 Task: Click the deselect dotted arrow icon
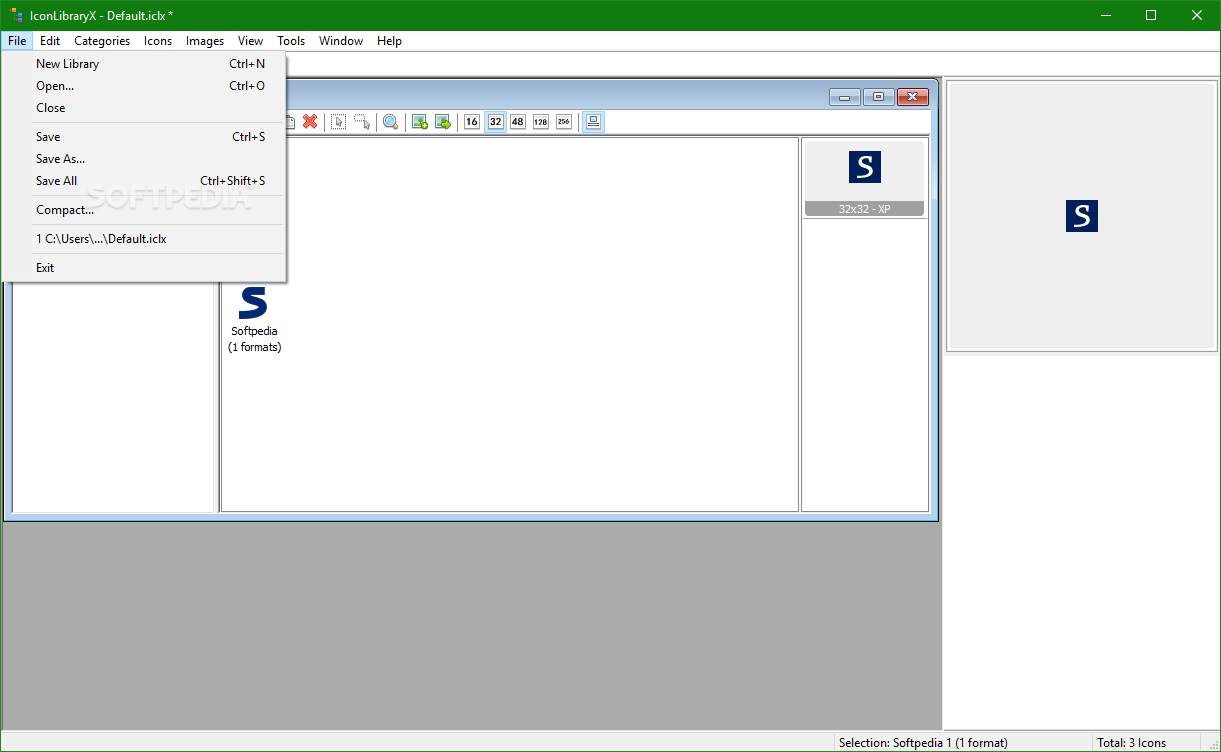pos(362,121)
